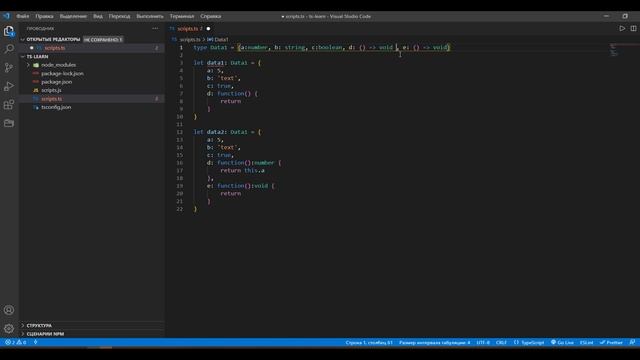Open the Search view in activity bar
The width and height of the screenshot is (640, 360).
[9, 49]
